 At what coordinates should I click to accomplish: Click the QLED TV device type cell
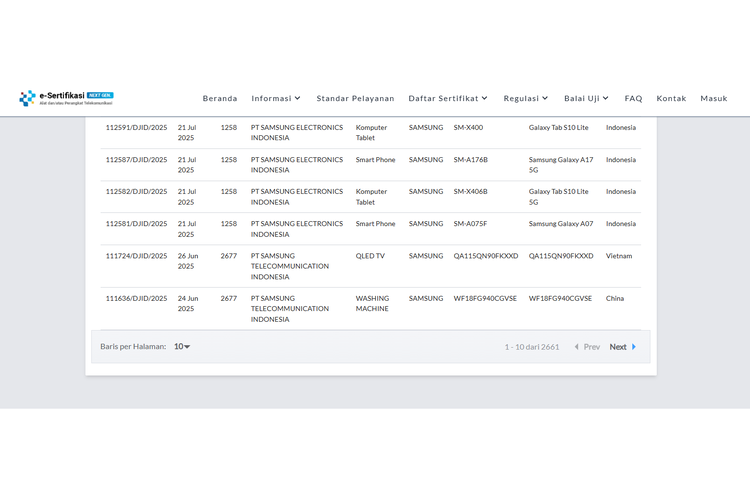pyautogui.click(x=370, y=256)
